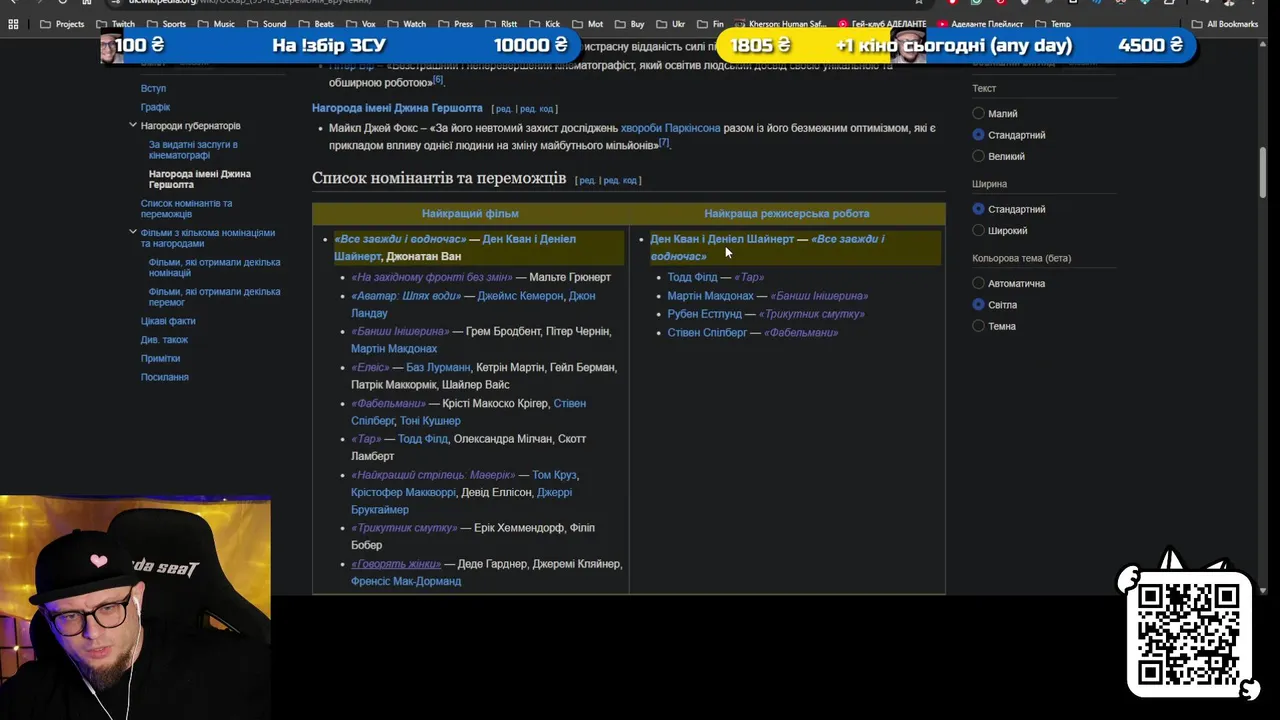Open the Ukr bookmark folder
This screenshot has width=1280, height=720.
pyautogui.click(x=671, y=24)
